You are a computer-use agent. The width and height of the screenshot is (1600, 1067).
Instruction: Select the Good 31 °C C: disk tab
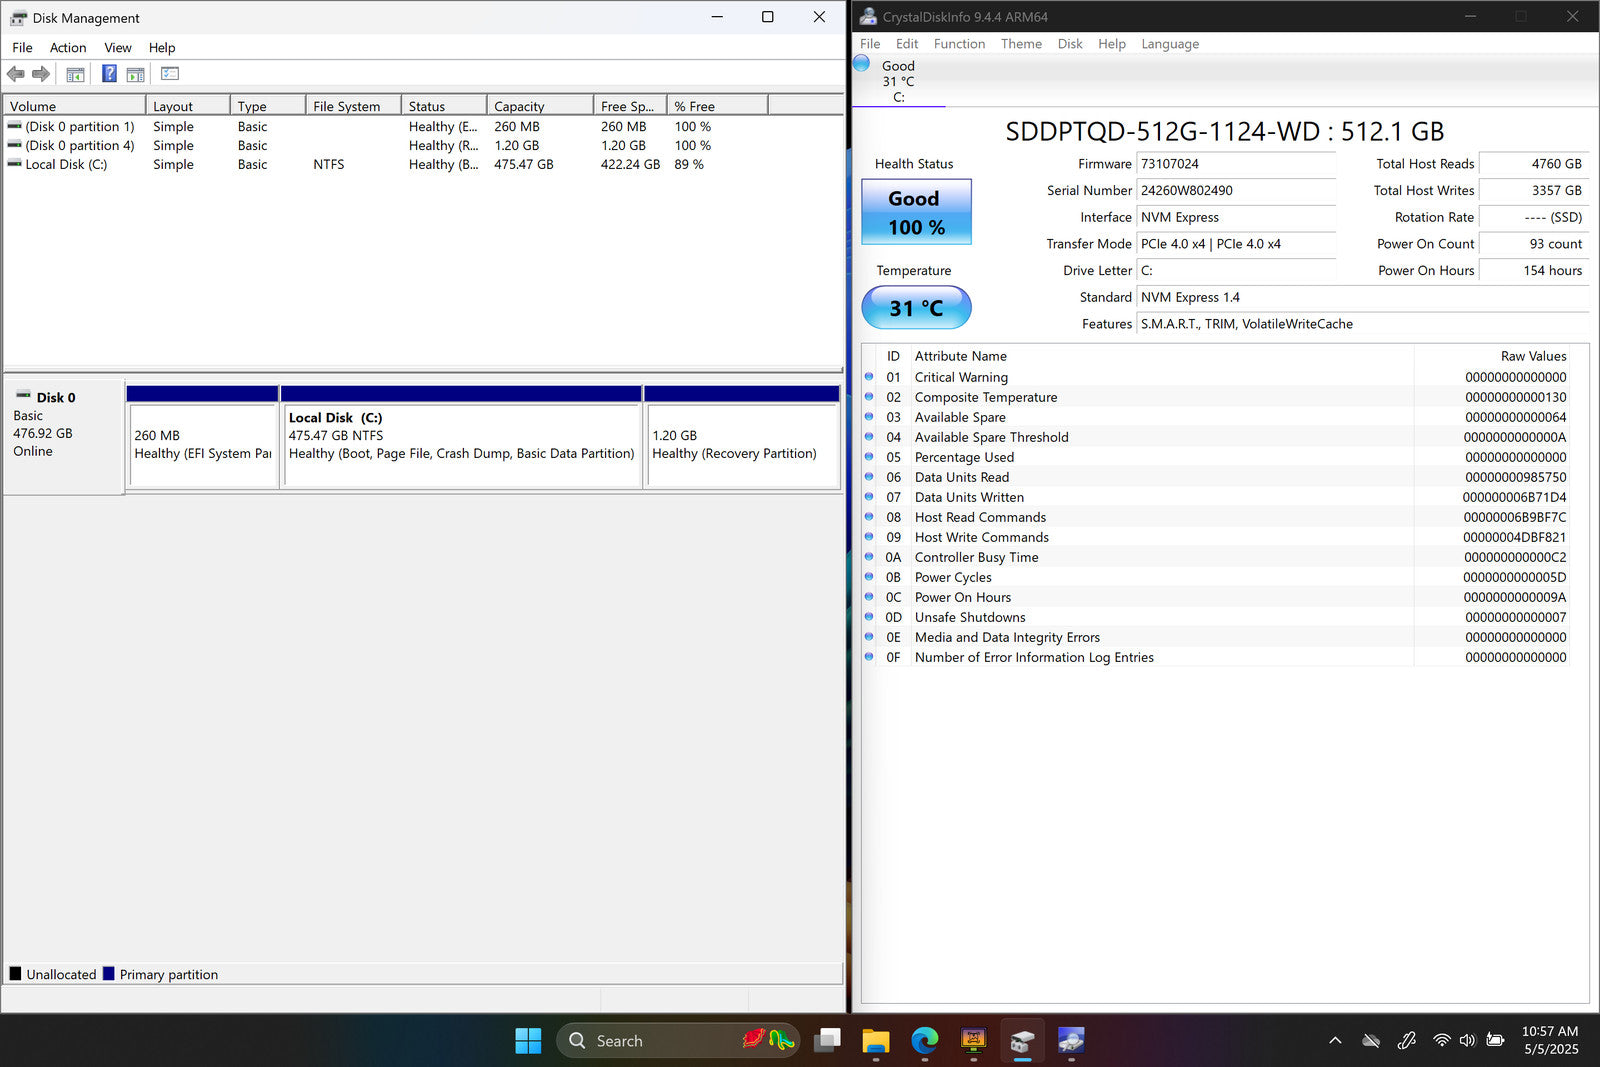coord(898,80)
